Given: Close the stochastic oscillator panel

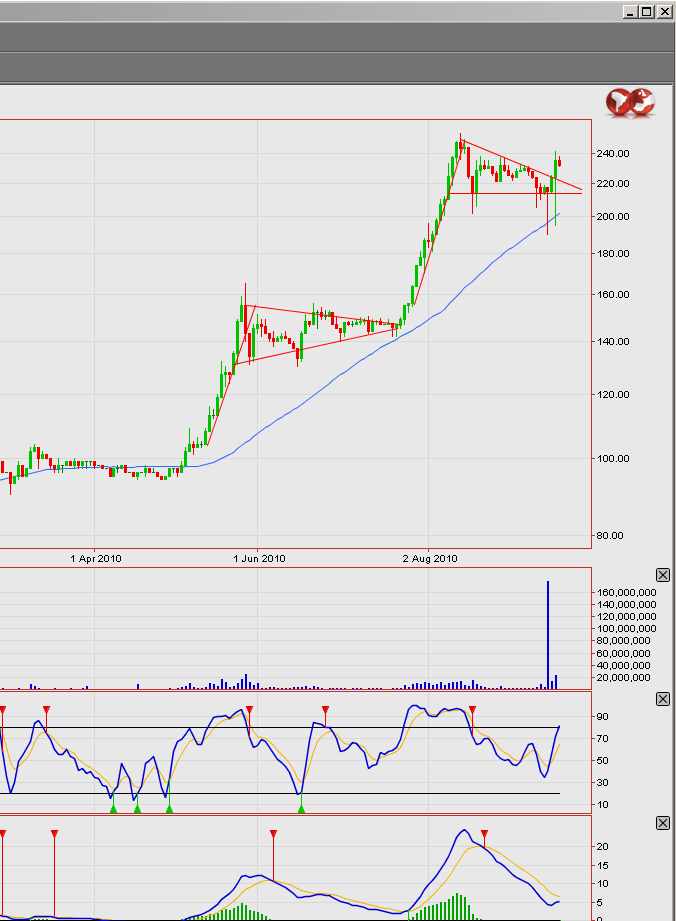Looking at the screenshot, I should click(x=662, y=699).
